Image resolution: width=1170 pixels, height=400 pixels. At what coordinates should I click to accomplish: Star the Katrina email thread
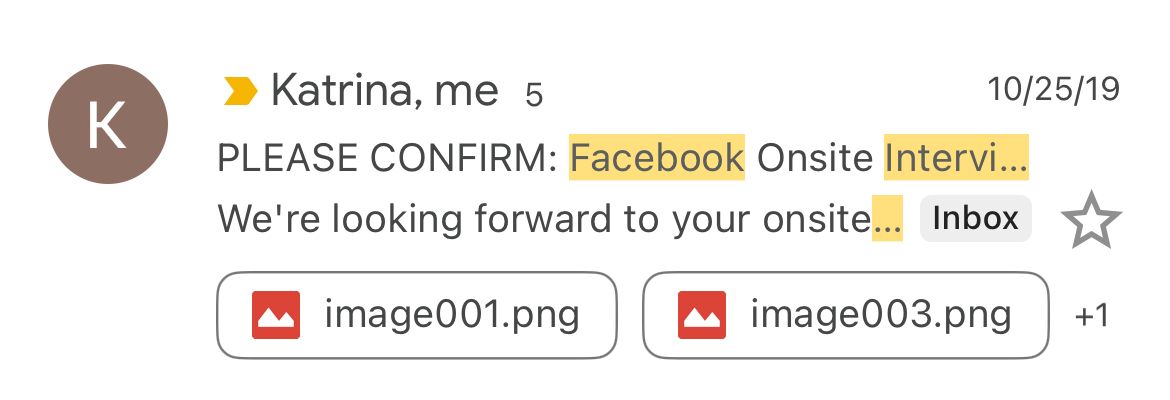coord(1091,222)
